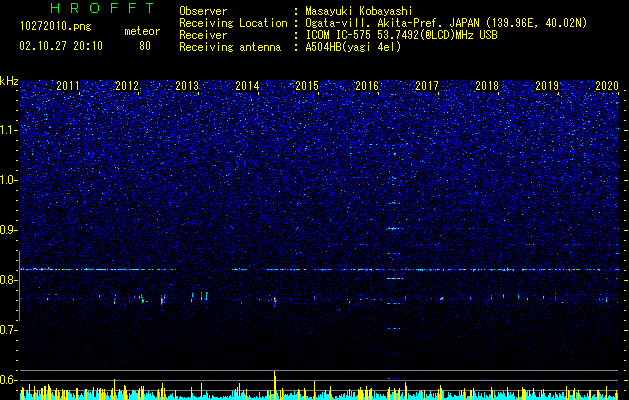
Task: Click the Observer label
Action: coord(203,12)
